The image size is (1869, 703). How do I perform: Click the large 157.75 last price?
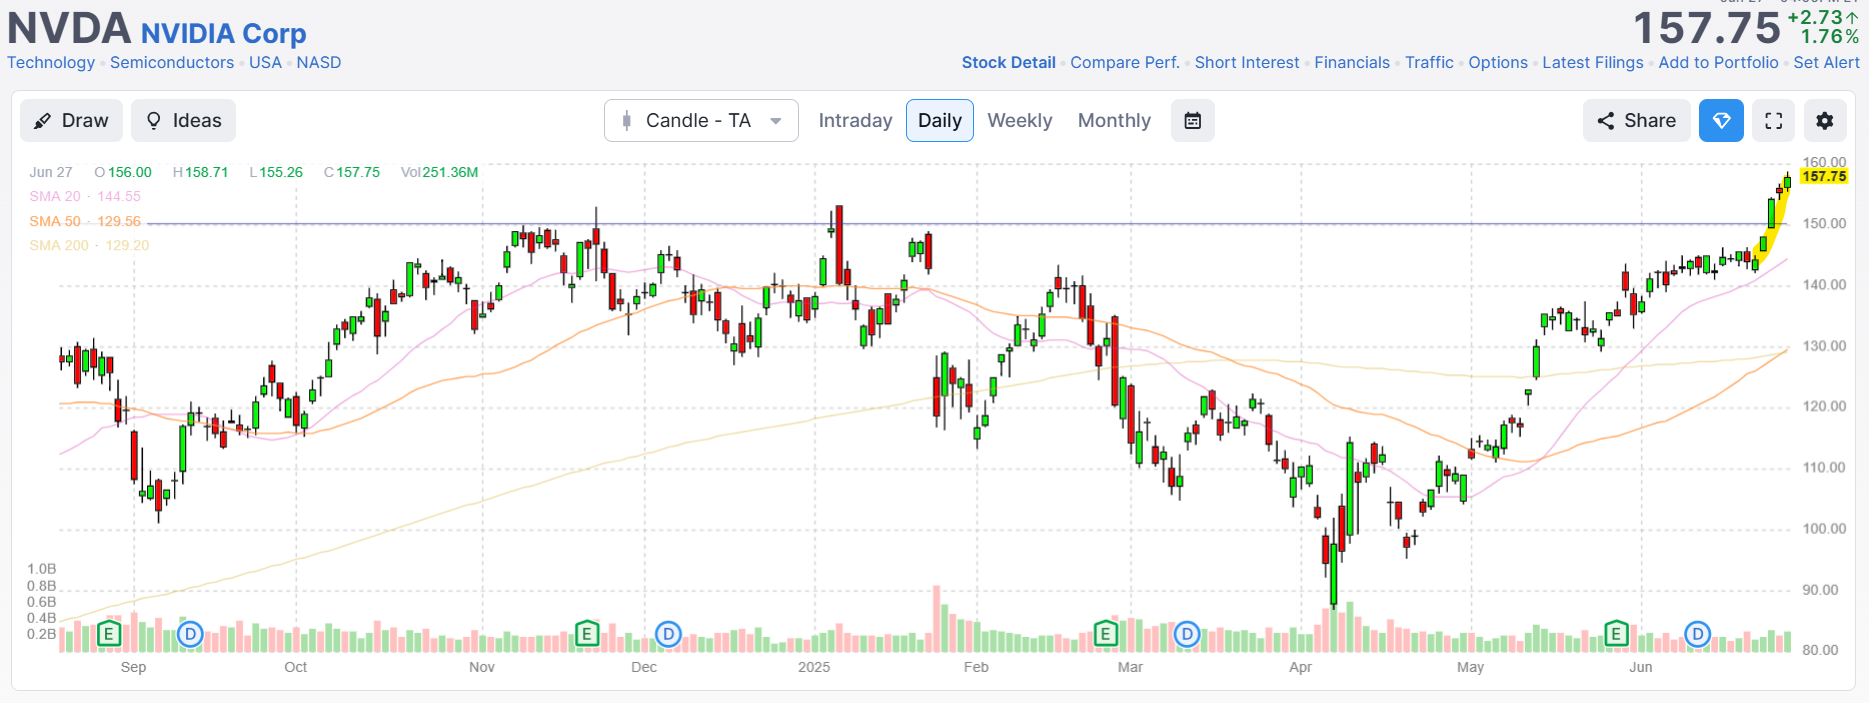[1707, 27]
